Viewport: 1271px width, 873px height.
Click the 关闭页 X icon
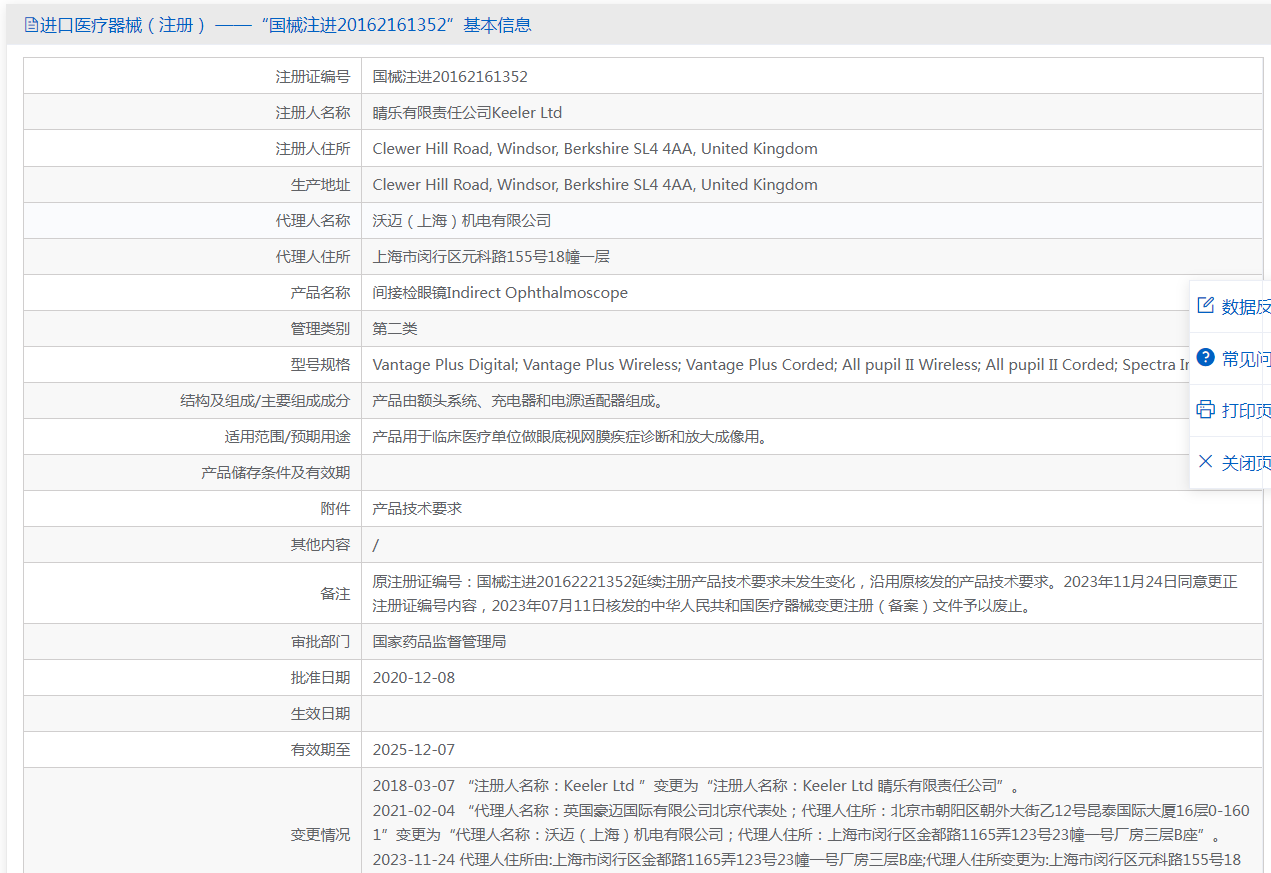pos(1205,462)
